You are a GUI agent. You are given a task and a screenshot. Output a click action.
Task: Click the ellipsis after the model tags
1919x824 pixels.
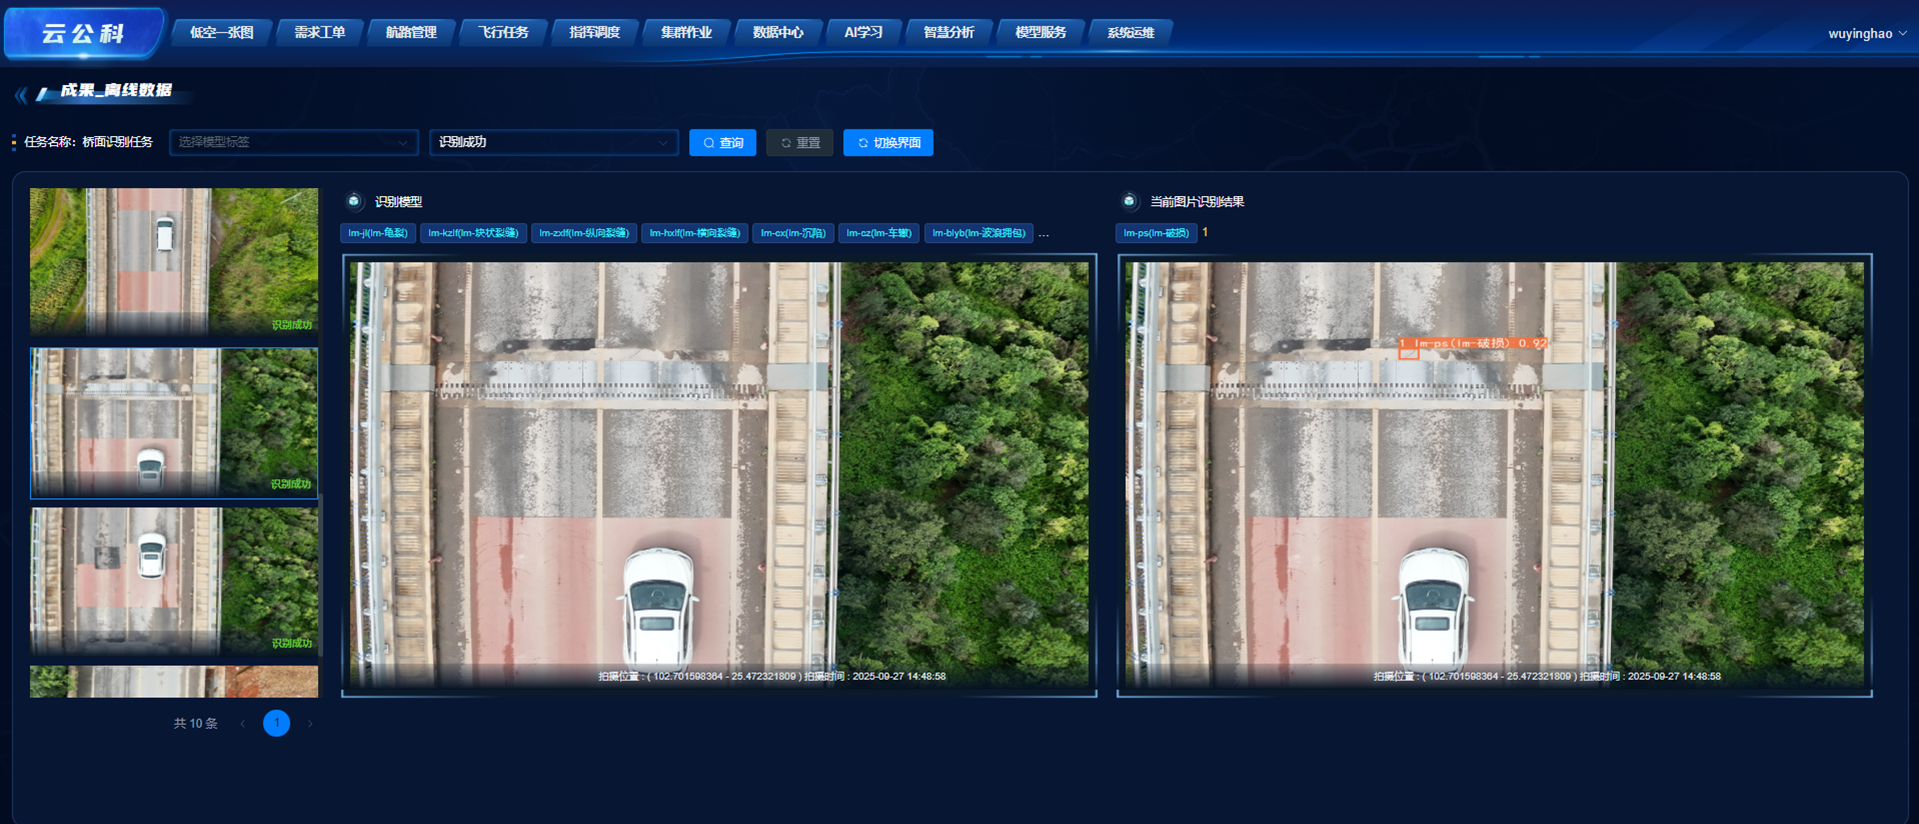point(1044,234)
